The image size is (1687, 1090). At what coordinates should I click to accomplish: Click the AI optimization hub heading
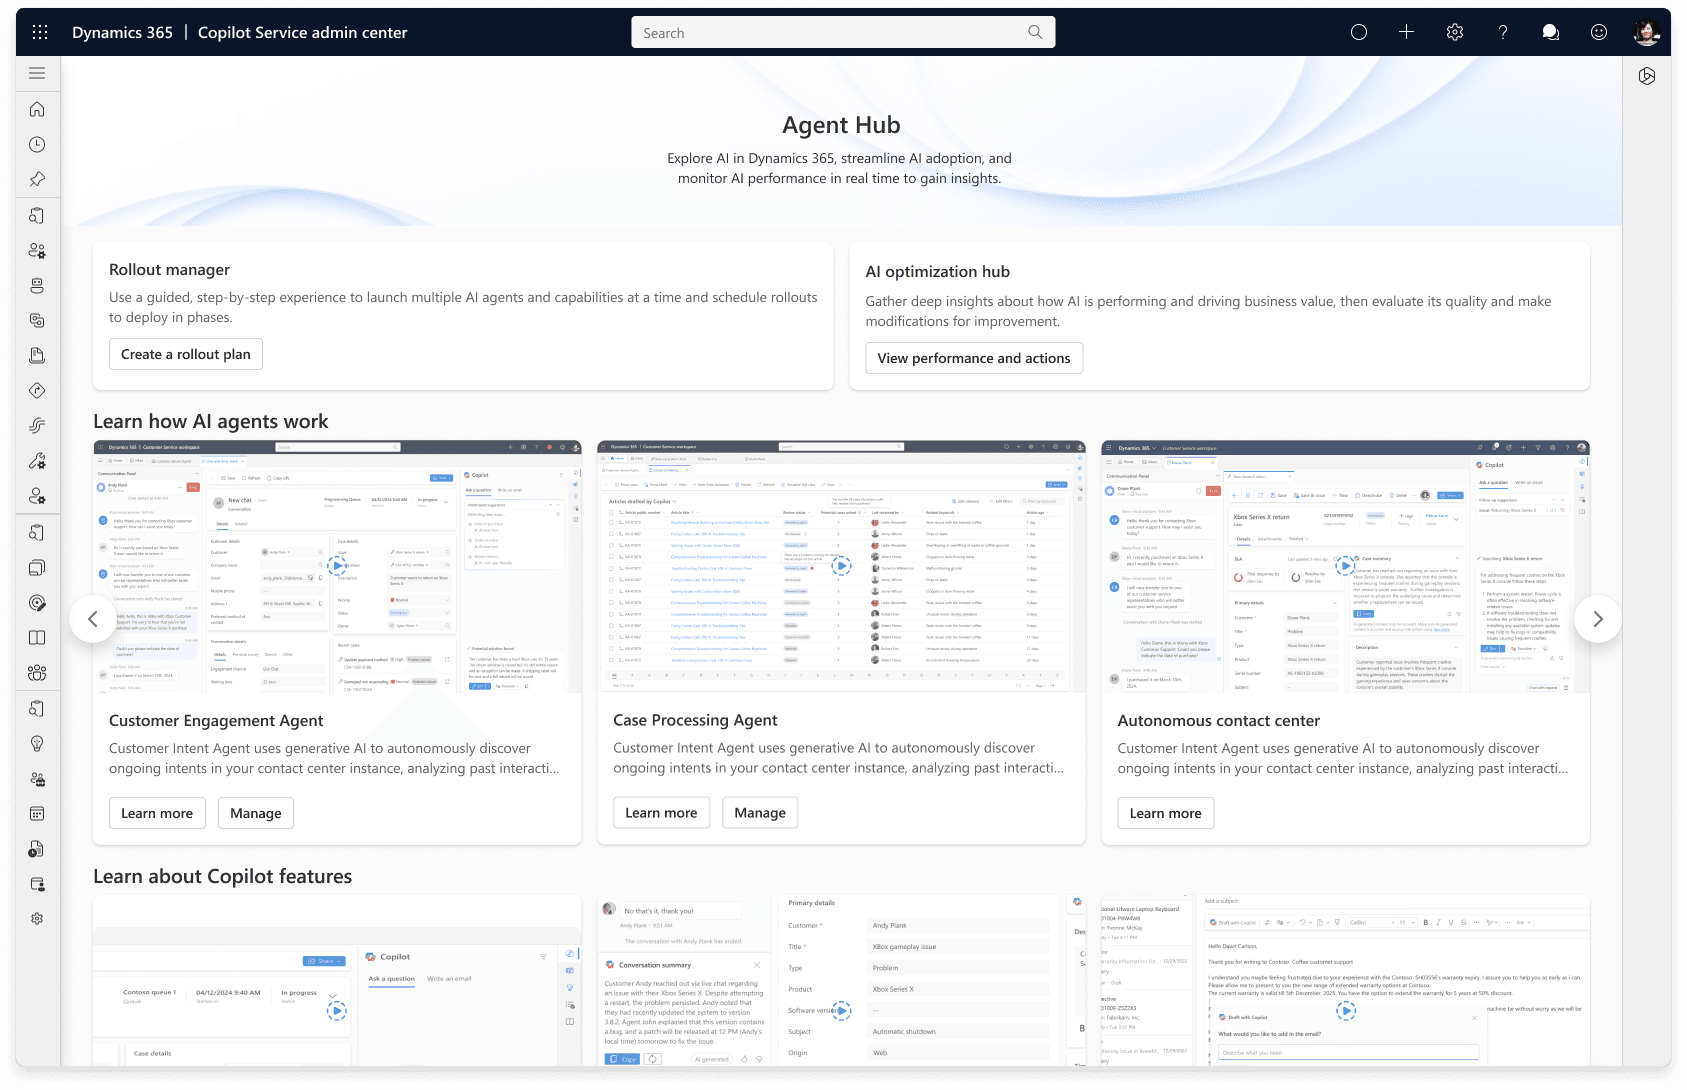(937, 272)
